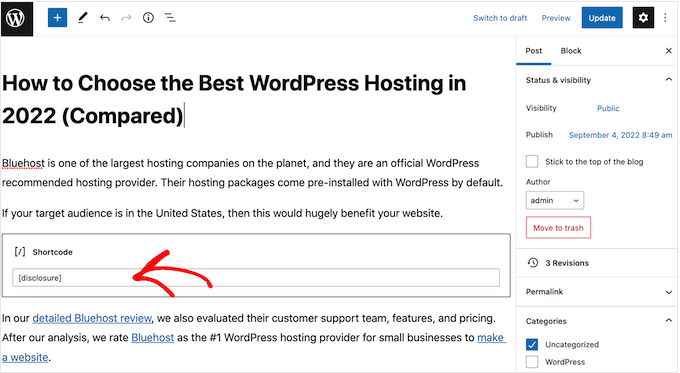Change the Public visibility setting
The height and width of the screenshot is (373, 680).
608,108
